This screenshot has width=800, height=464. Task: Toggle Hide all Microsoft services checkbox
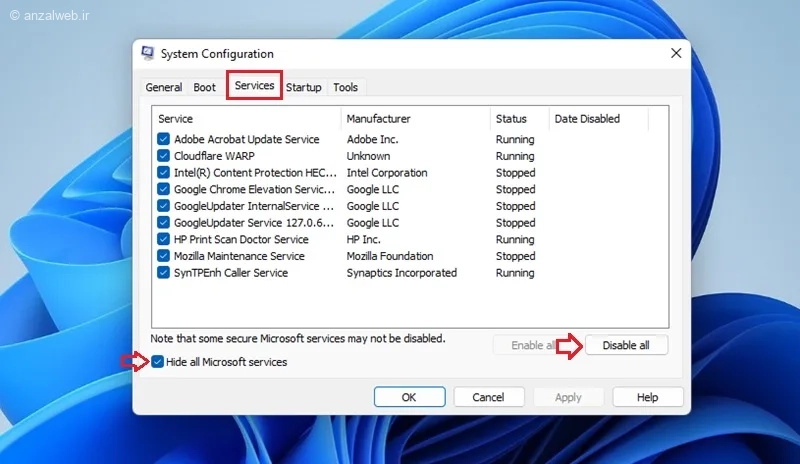click(x=157, y=362)
